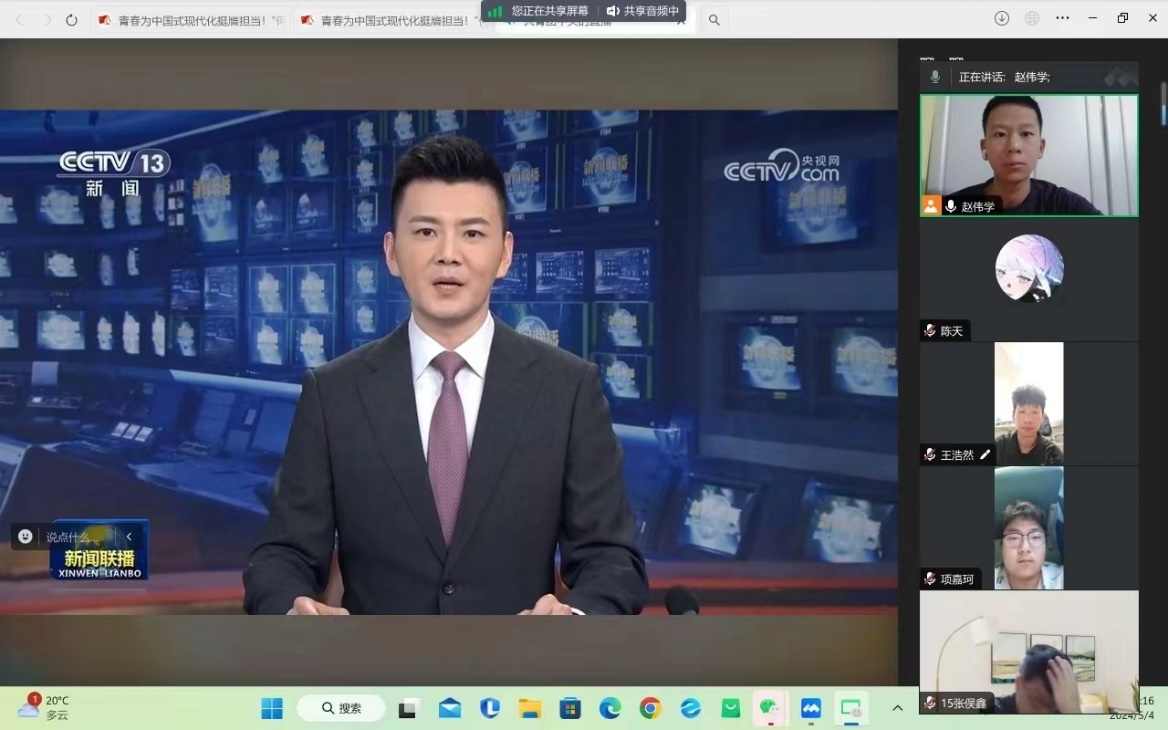Select 赵伟学 video thumbnail
The image size is (1168, 730).
point(1029,155)
